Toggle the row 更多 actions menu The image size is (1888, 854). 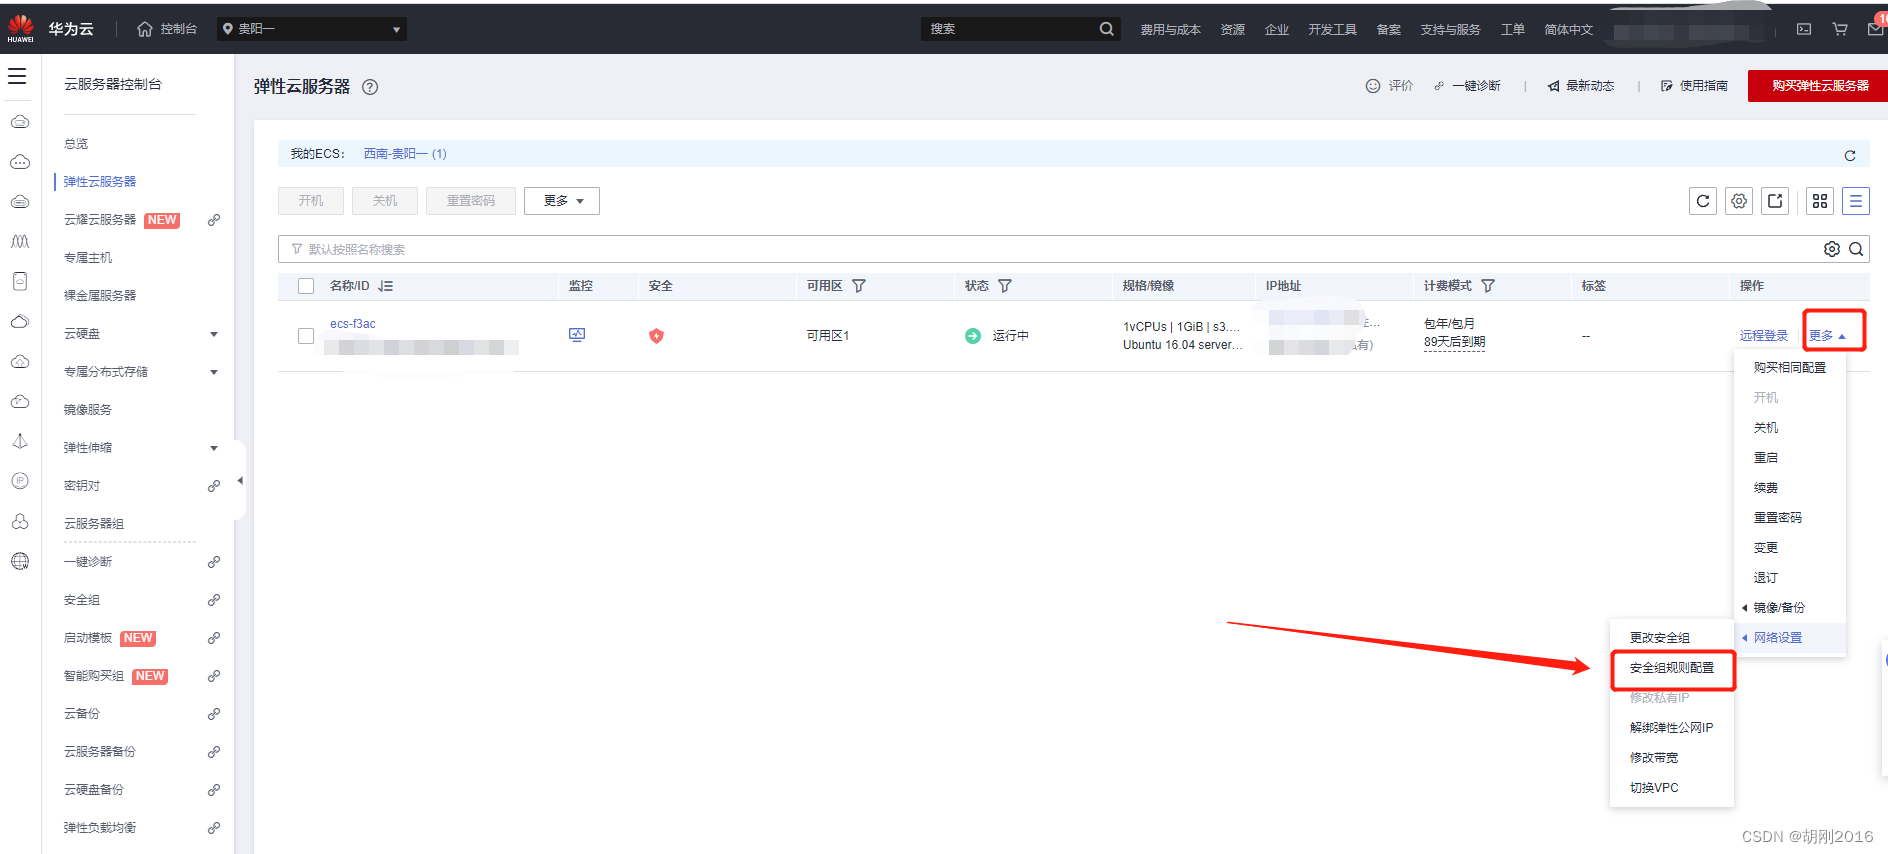[x=1827, y=336]
